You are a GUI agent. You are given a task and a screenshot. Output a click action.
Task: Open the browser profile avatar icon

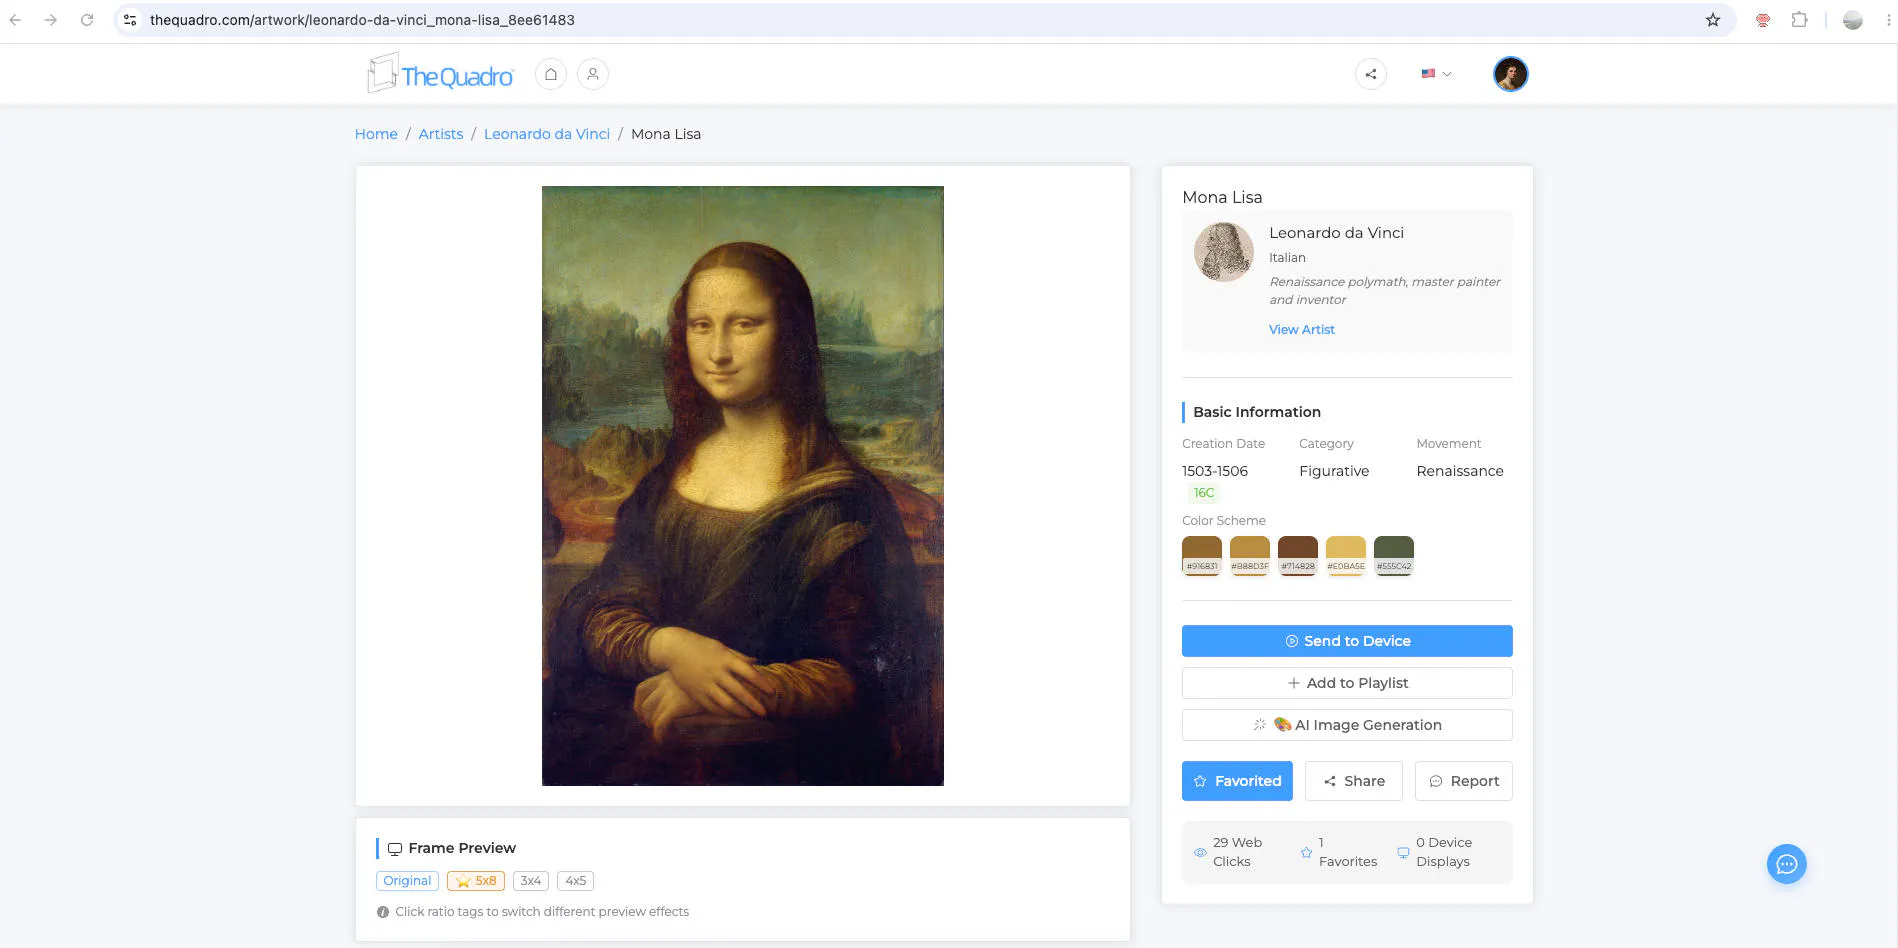pyautogui.click(x=1853, y=20)
